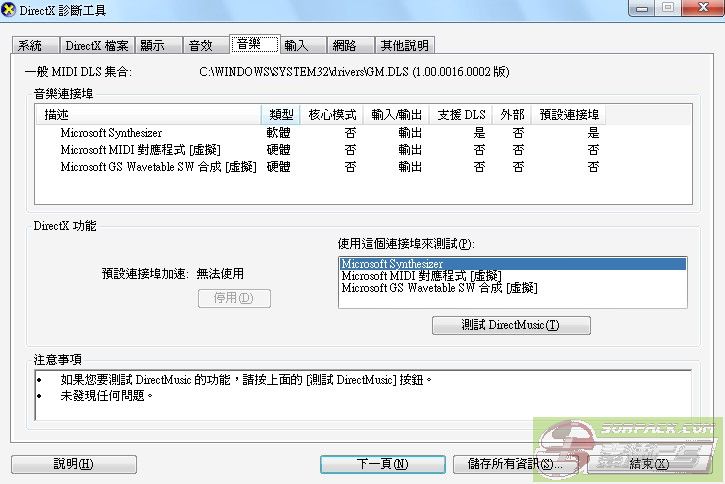
Task: Sort ports by 描述 column header
Action: [150, 115]
